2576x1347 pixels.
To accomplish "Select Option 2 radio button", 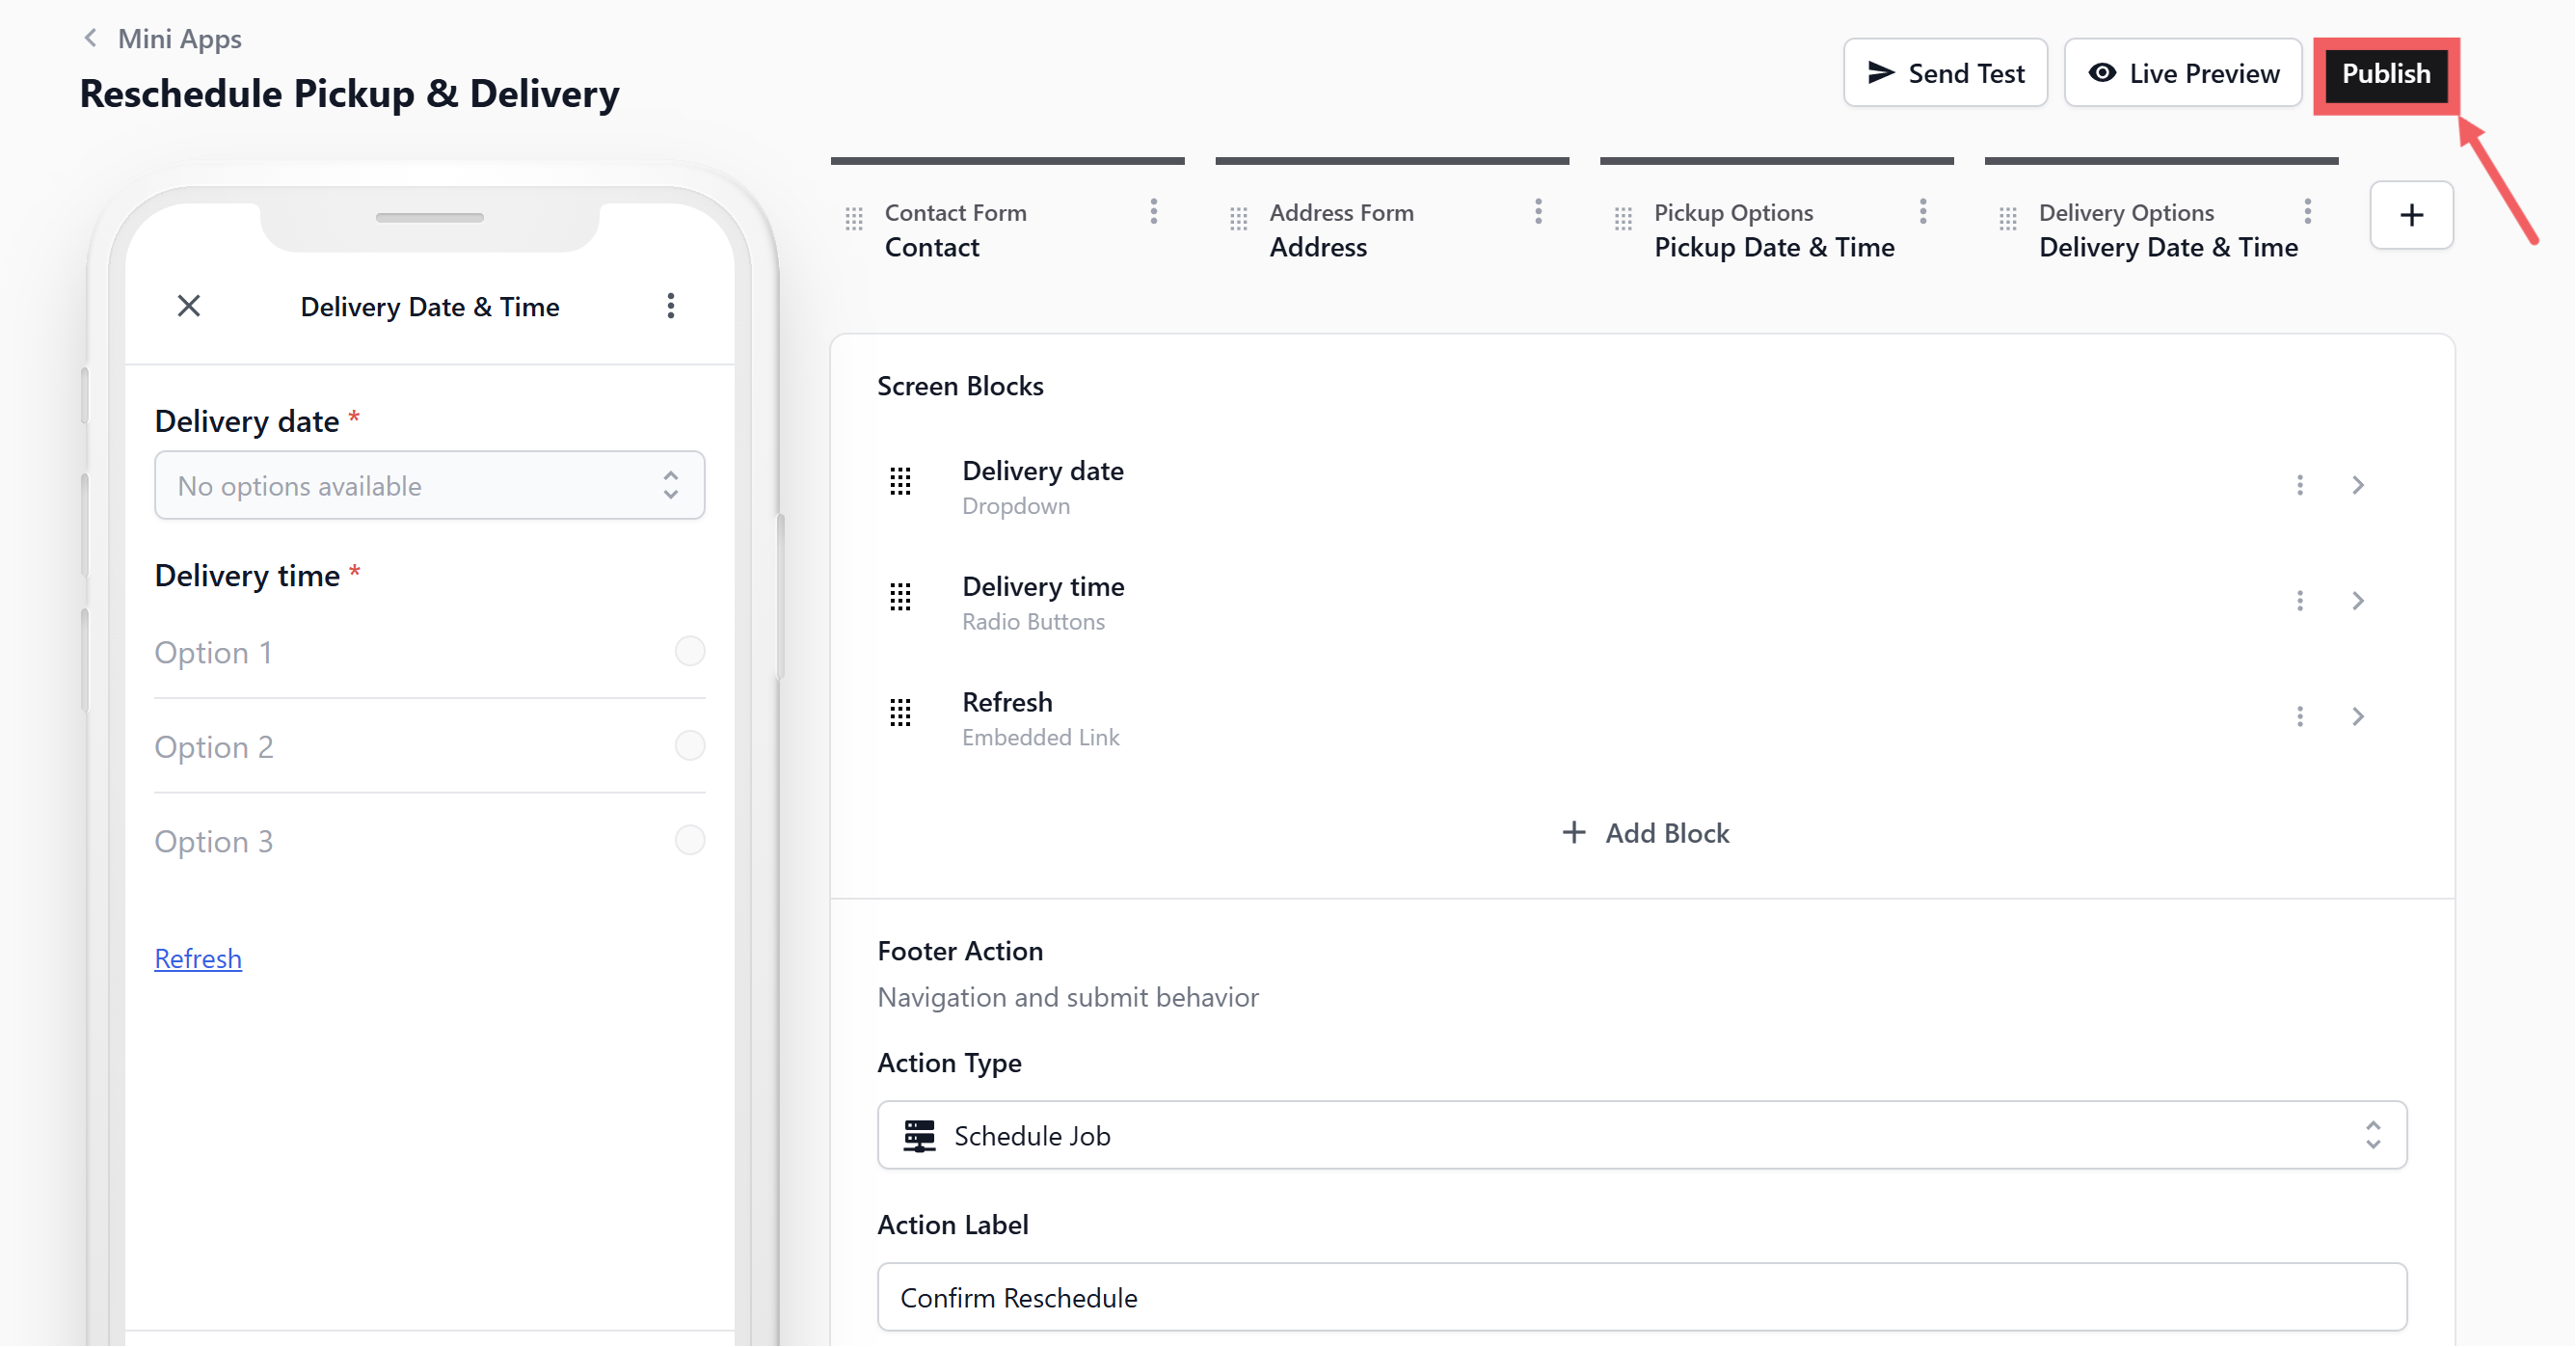I will click(x=690, y=745).
